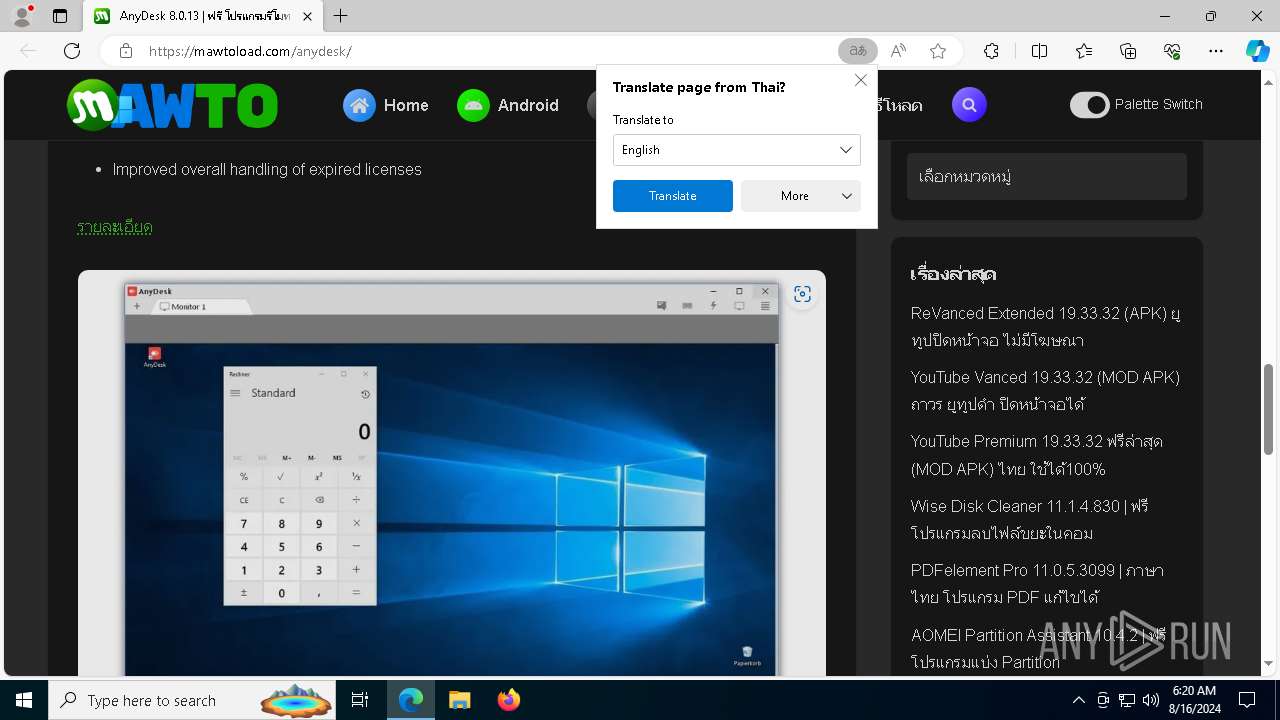Open a new browser tab
This screenshot has width=1280, height=720.
pyautogui.click(x=341, y=16)
